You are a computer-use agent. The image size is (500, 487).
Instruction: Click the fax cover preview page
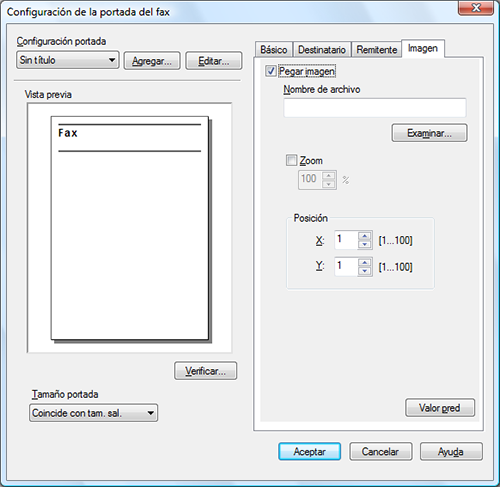click(130, 228)
